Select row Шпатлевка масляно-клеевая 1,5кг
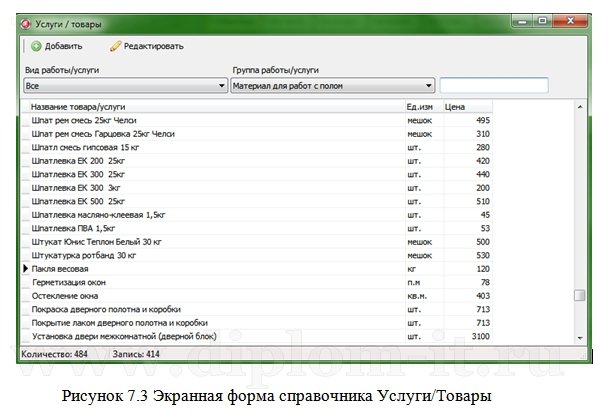 coord(257,215)
